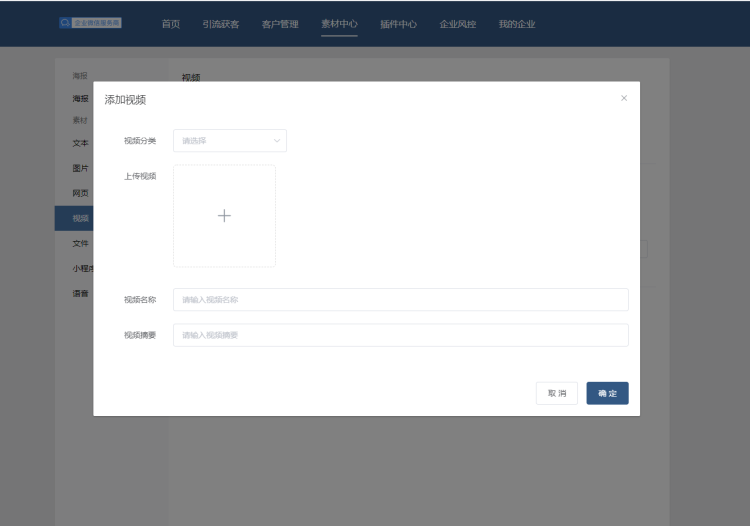Viewport: 750px width, 526px height.
Task: Select the 文件 sidebar item
Action: pos(80,243)
